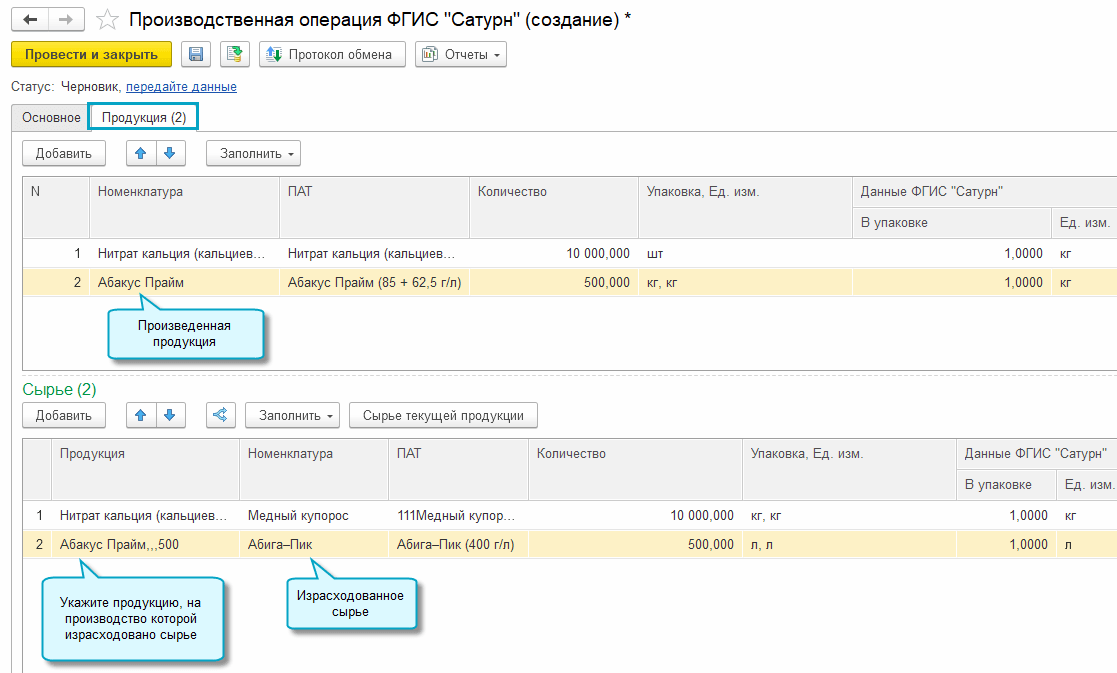Move product row up with arrow
1117x673 pixels.
coord(141,153)
